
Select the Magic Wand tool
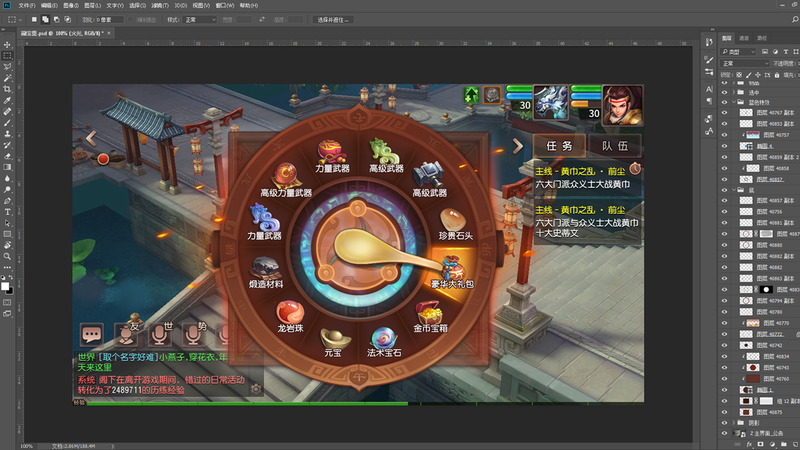[x=7, y=78]
